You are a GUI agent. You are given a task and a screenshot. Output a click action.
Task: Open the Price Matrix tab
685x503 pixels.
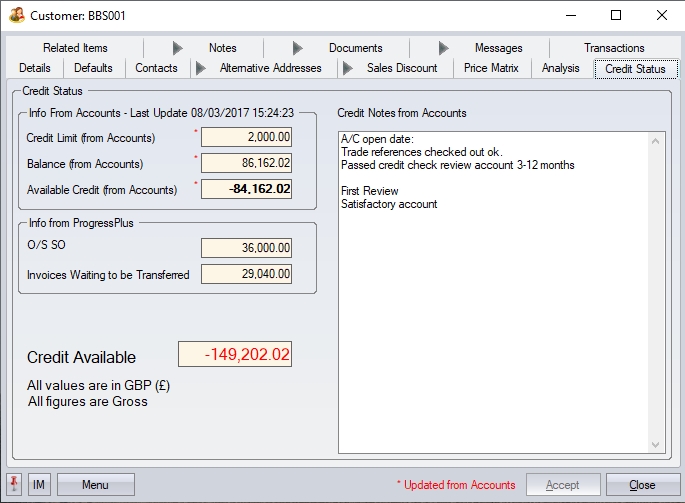[491, 68]
